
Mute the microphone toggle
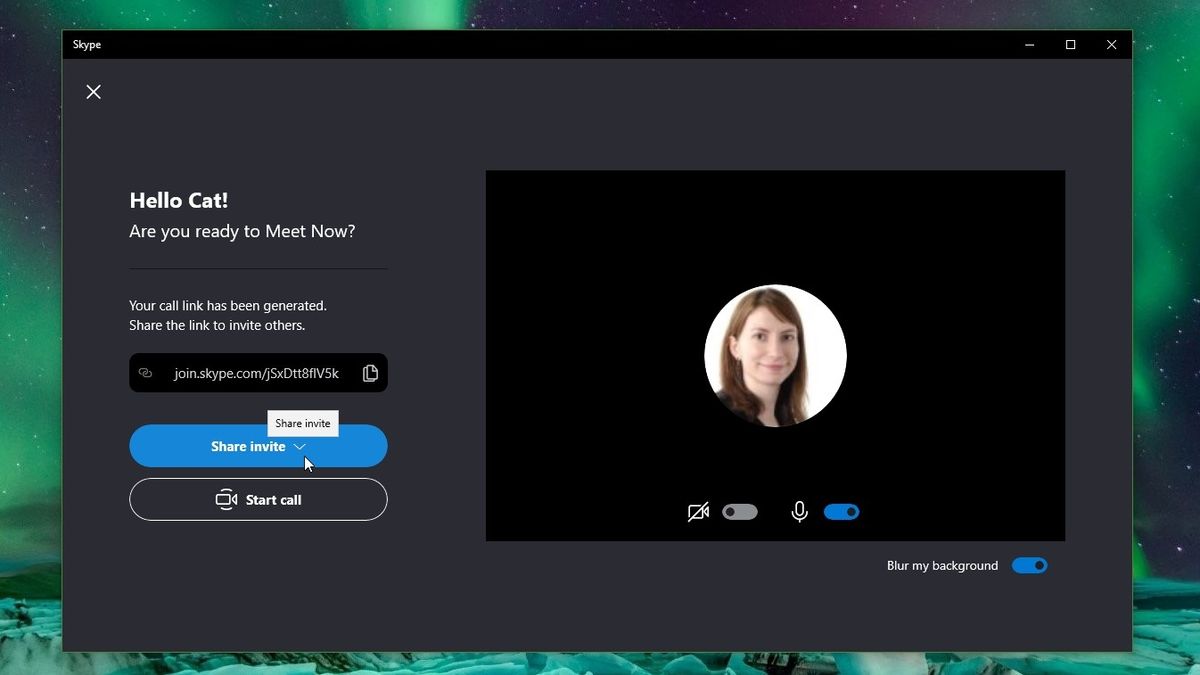tap(842, 511)
